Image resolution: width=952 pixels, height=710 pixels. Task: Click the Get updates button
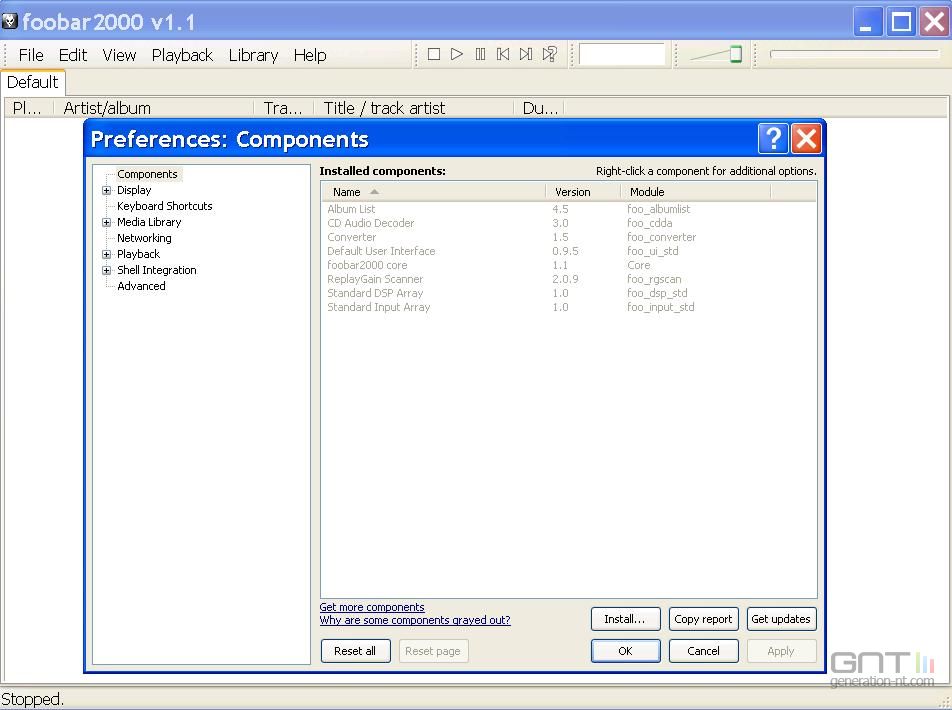point(781,619)
